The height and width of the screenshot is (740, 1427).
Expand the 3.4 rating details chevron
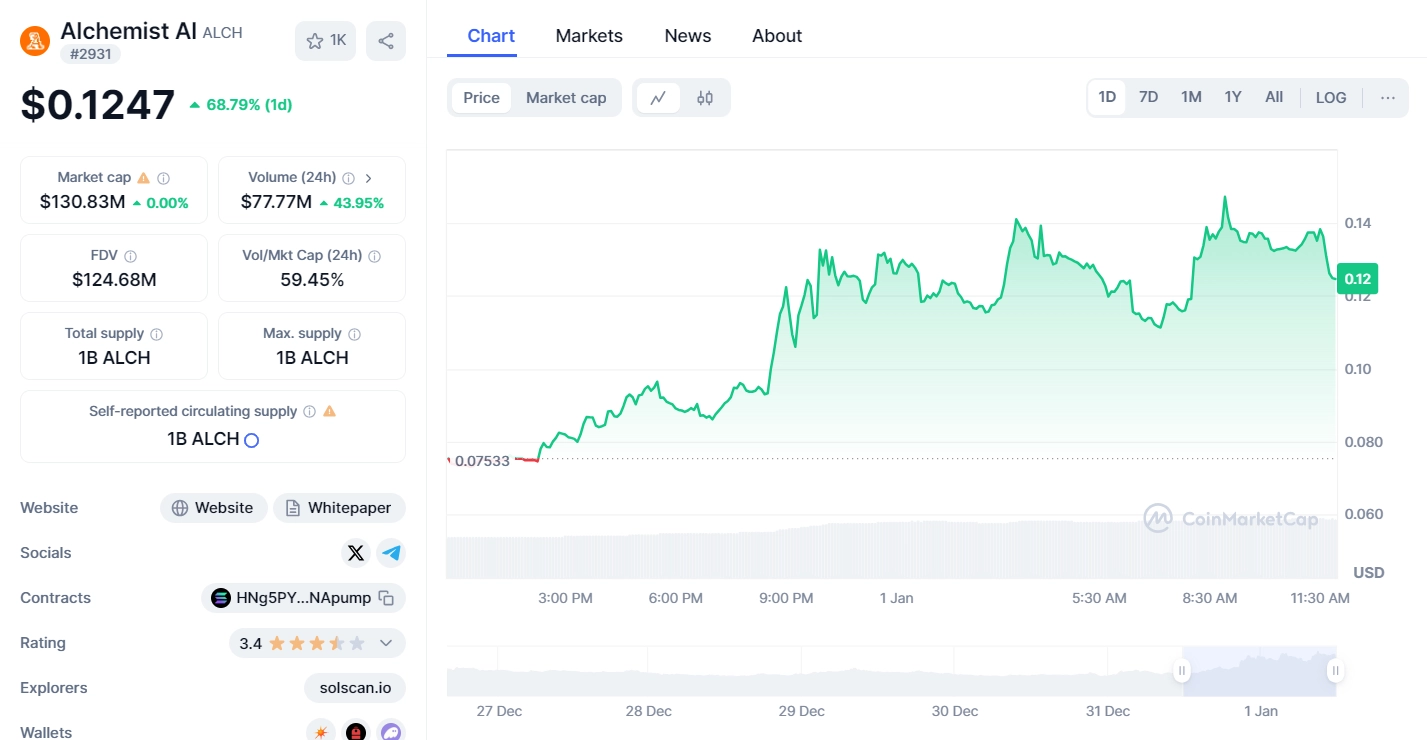[386, 643]
